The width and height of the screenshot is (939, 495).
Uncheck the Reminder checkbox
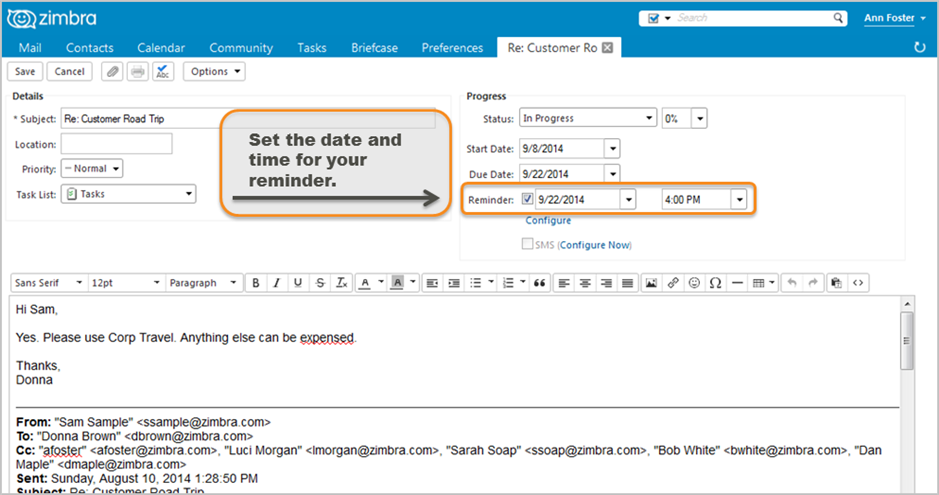527,199
